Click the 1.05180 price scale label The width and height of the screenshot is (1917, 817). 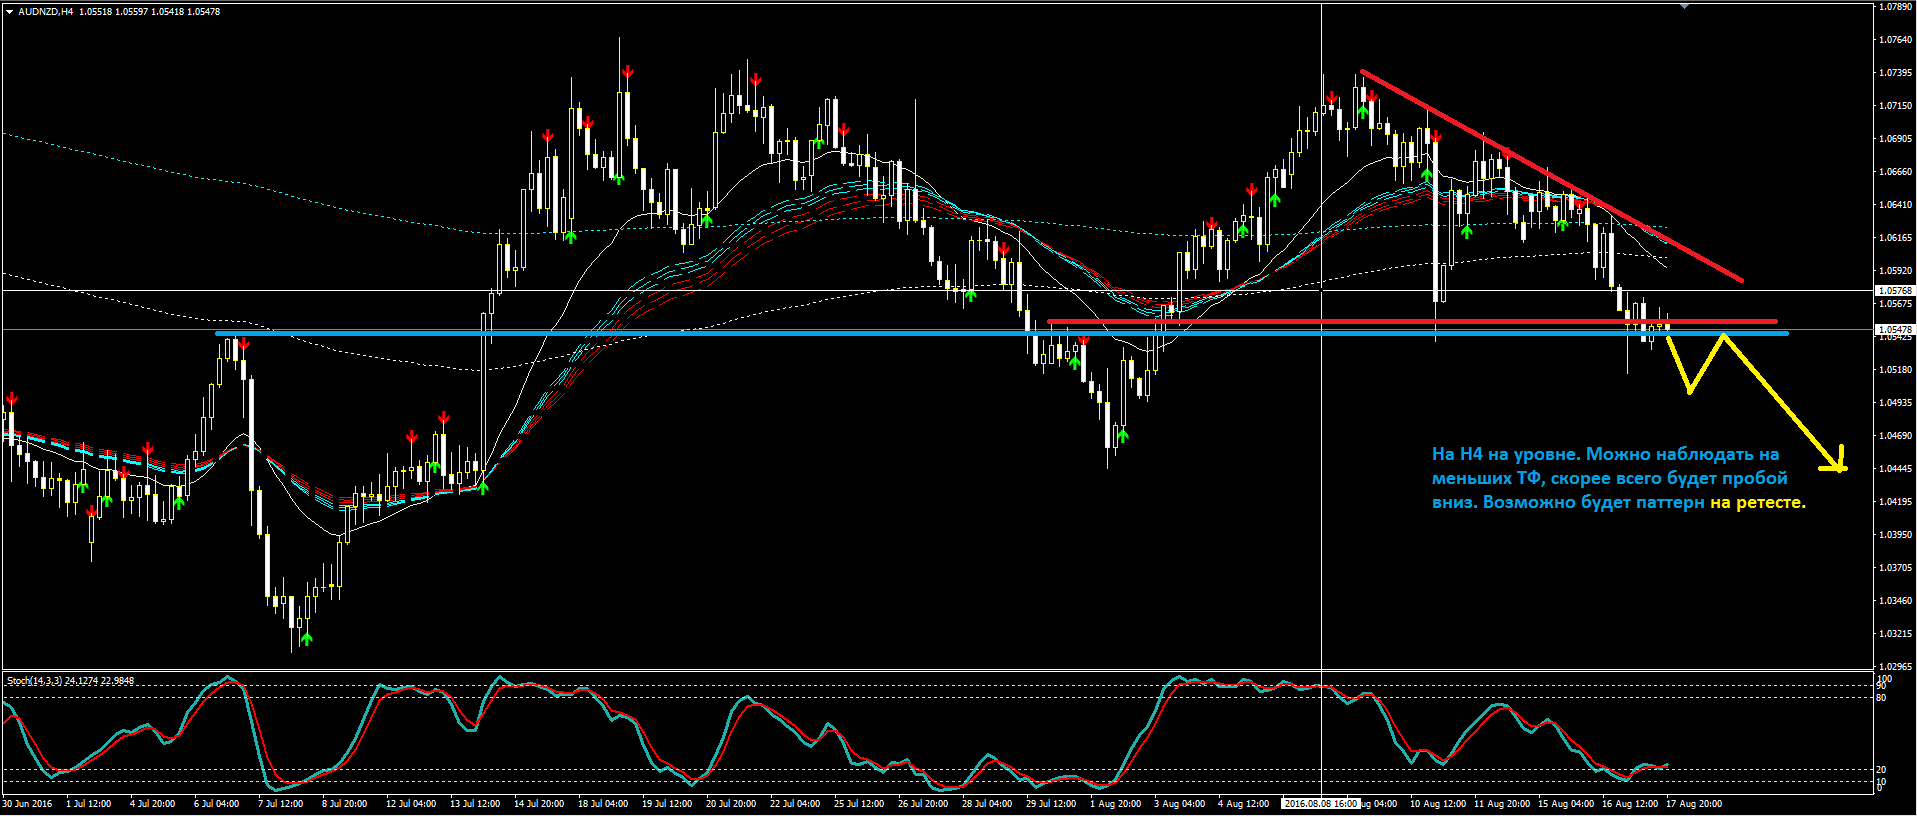(x=1896, y=370)
